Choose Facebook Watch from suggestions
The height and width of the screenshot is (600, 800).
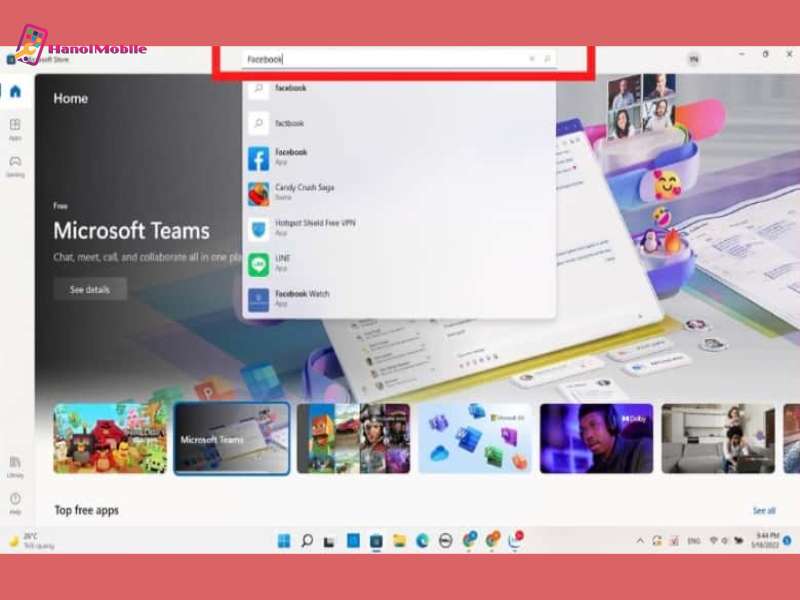click(399, 299)
